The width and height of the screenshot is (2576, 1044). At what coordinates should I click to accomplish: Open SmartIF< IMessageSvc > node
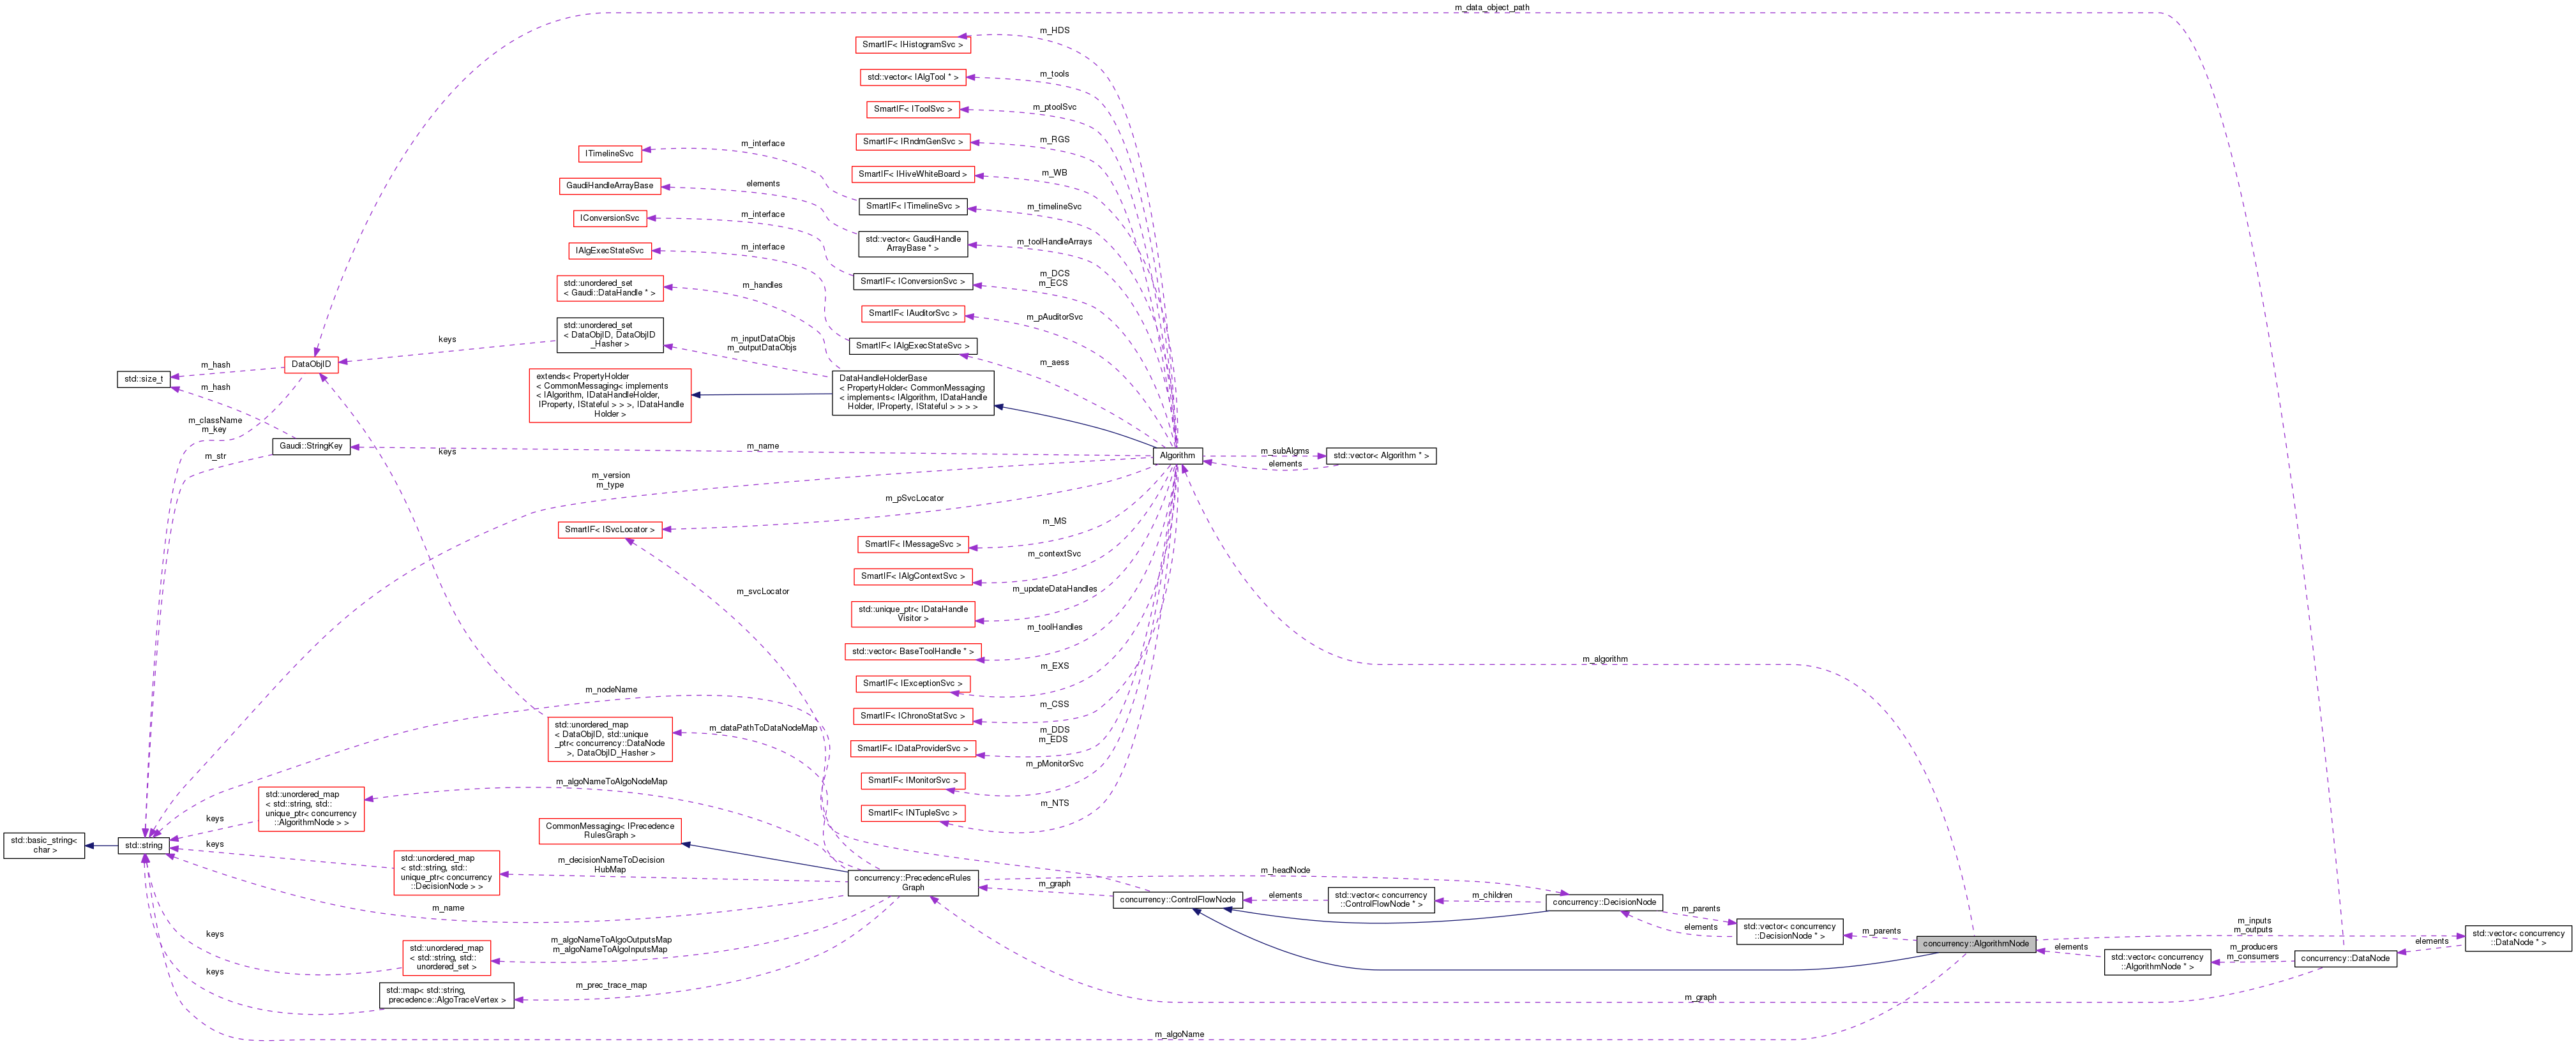[913, 544]
